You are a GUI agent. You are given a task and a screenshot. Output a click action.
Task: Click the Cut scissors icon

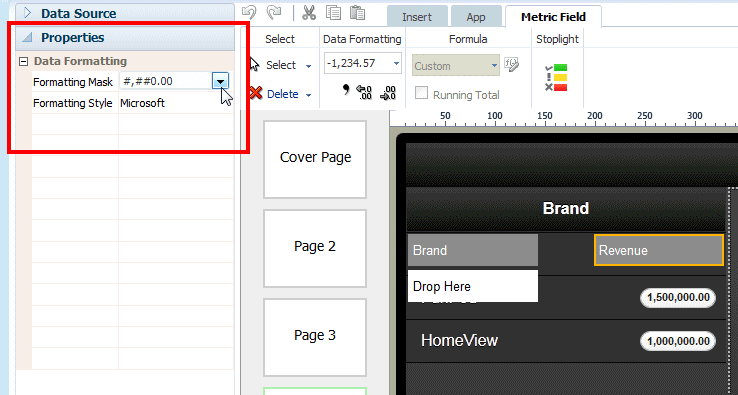[309, 13]
